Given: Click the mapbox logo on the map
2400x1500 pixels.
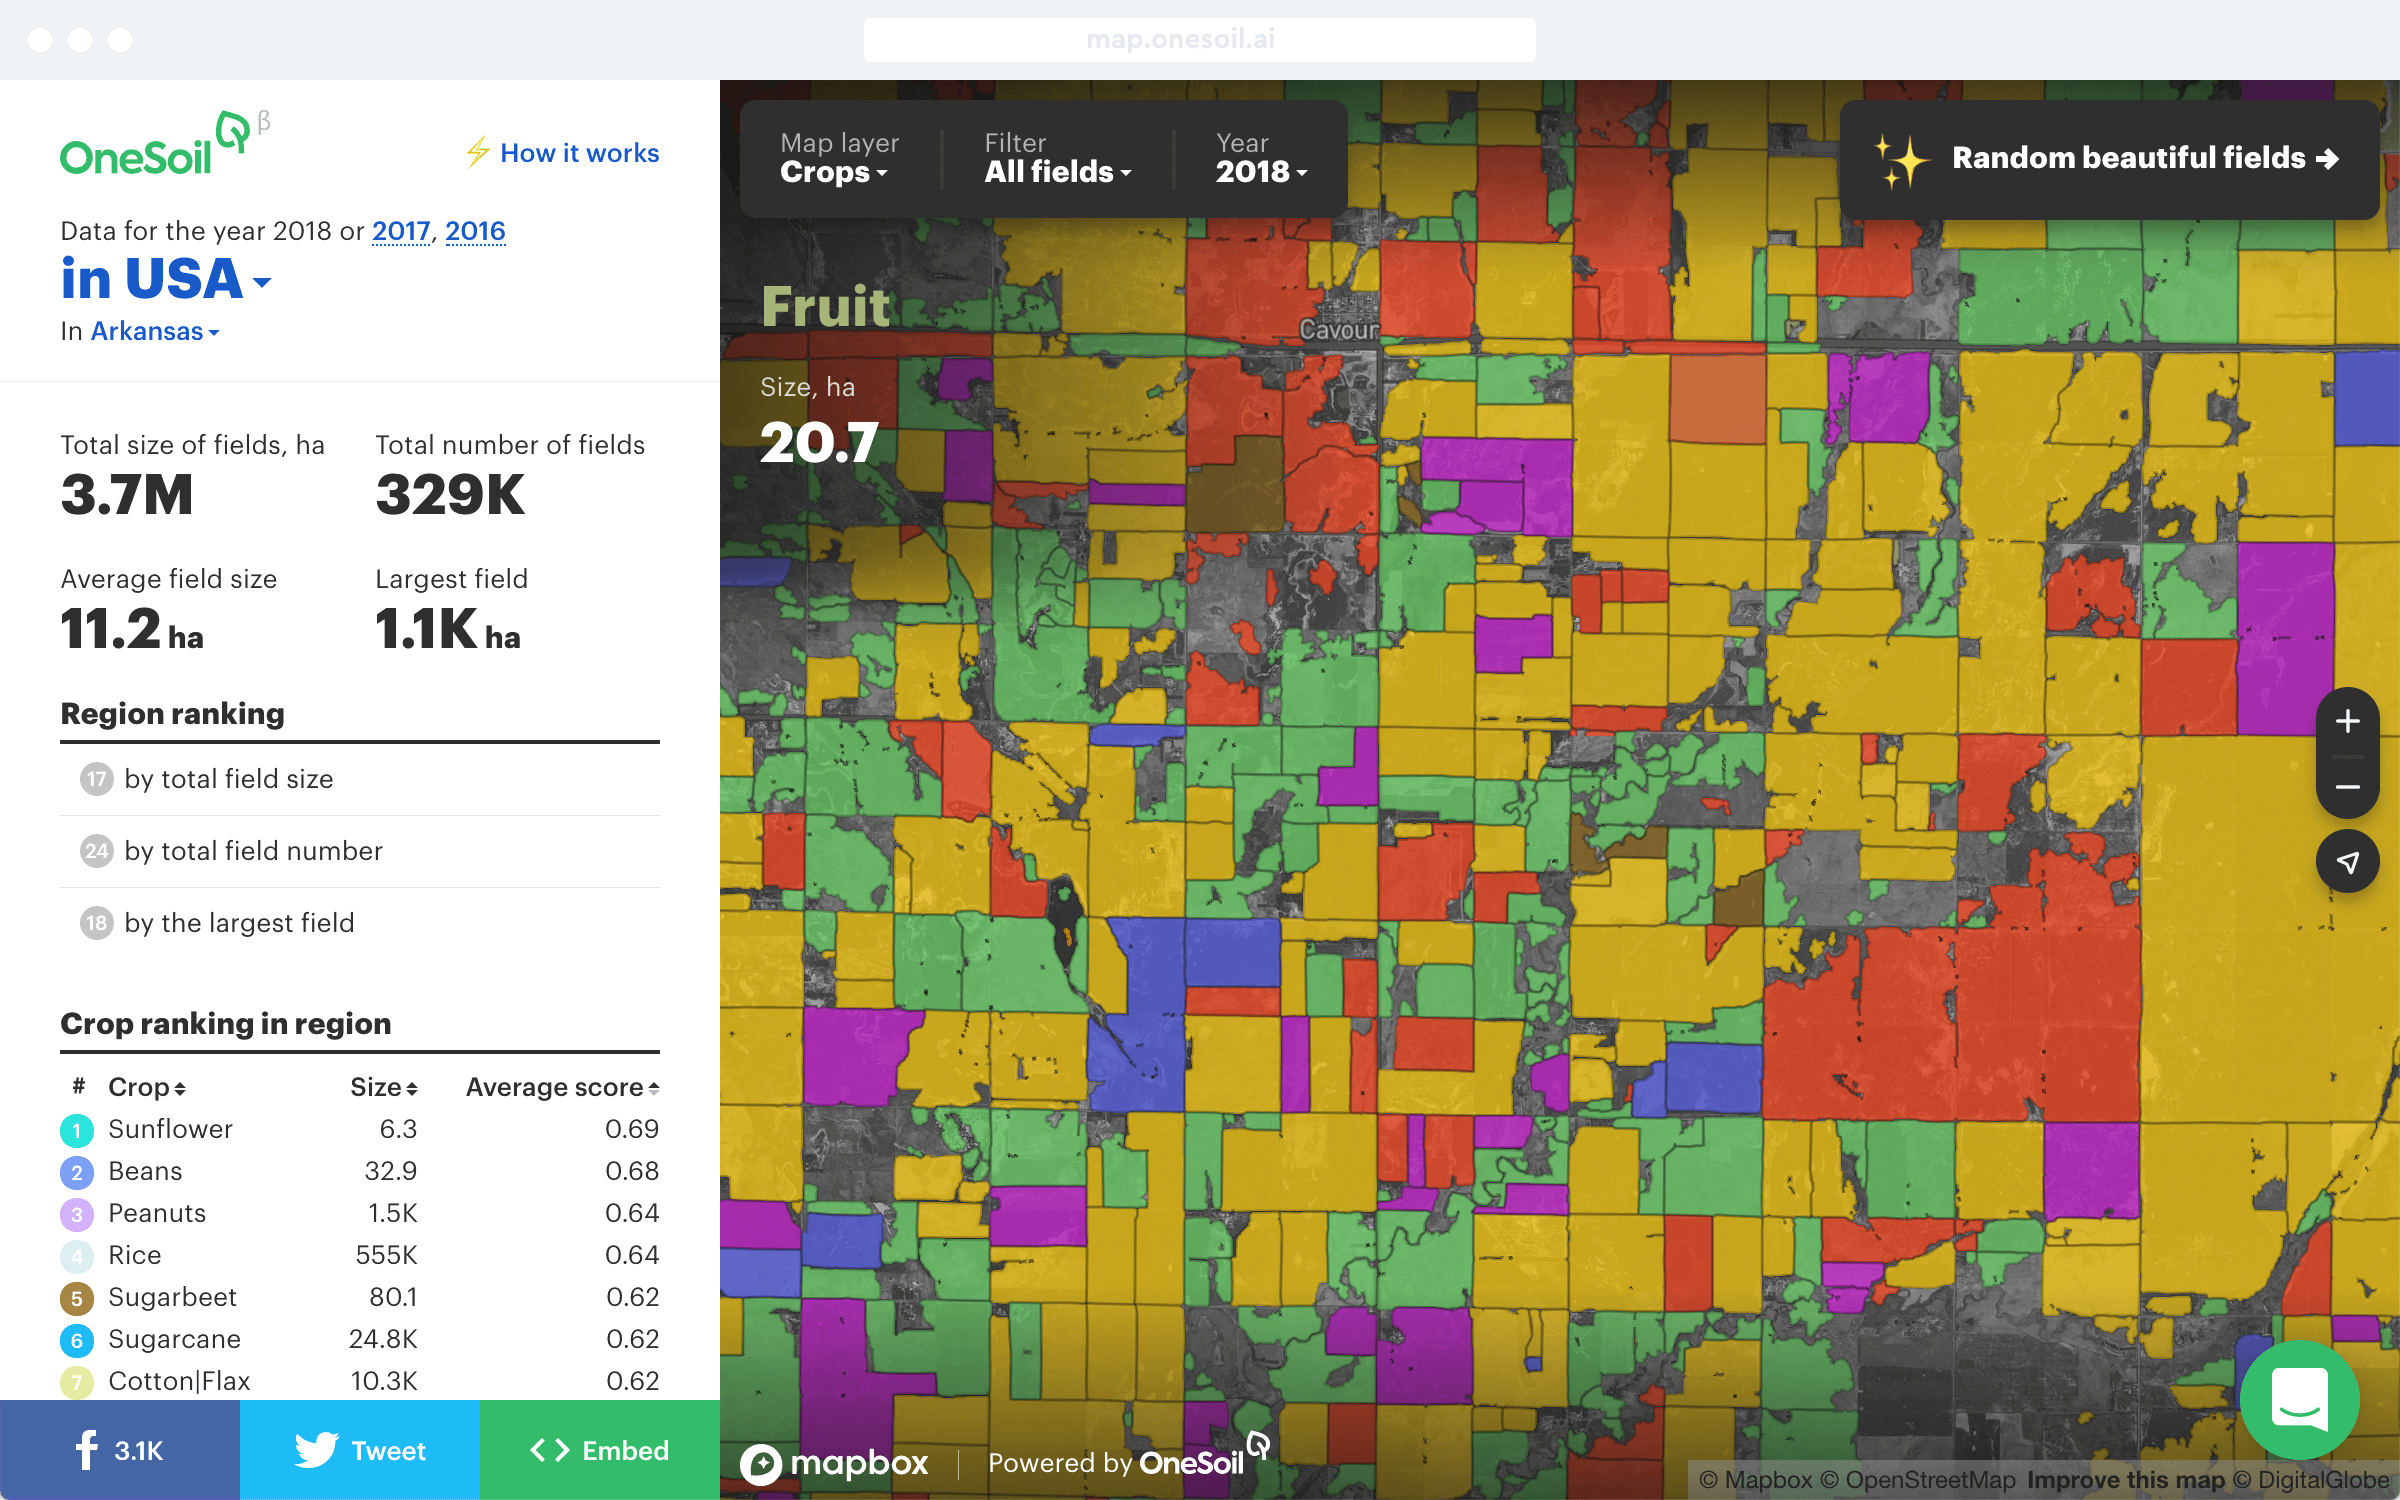Looking at the screenshot, I should pos(835,1464).
